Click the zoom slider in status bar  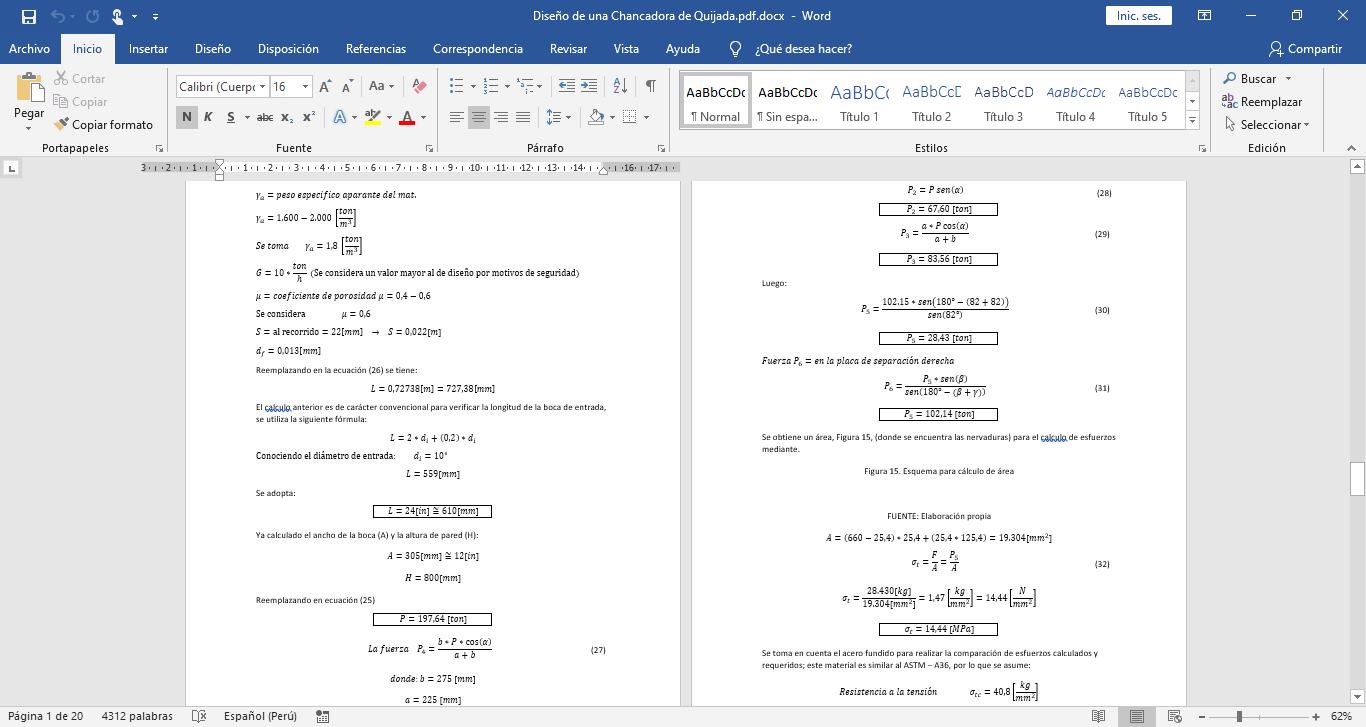[x=1239, y=716]
